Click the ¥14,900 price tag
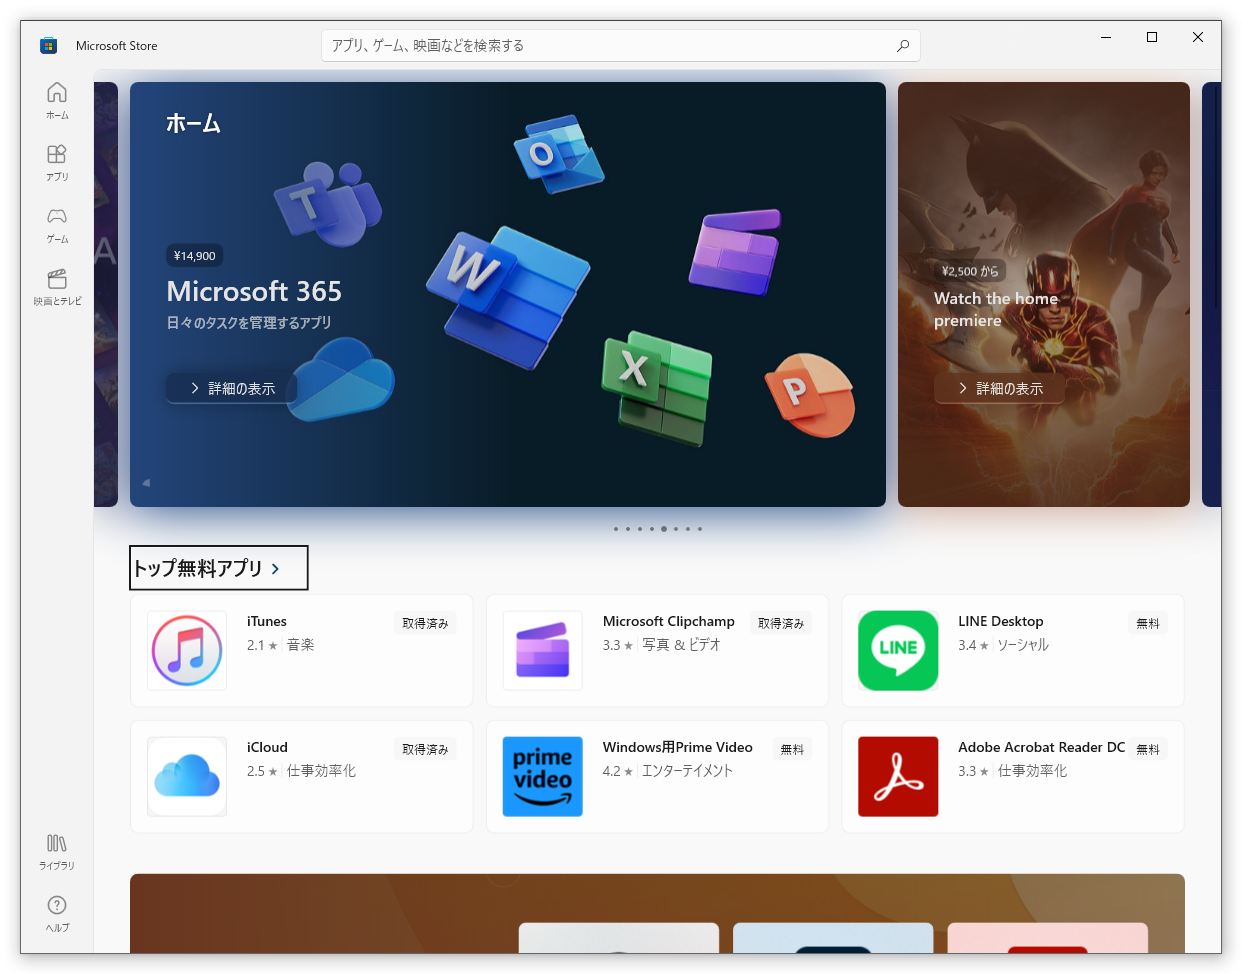The height and width of the screenshot is (974, 1242). (195, 256)
